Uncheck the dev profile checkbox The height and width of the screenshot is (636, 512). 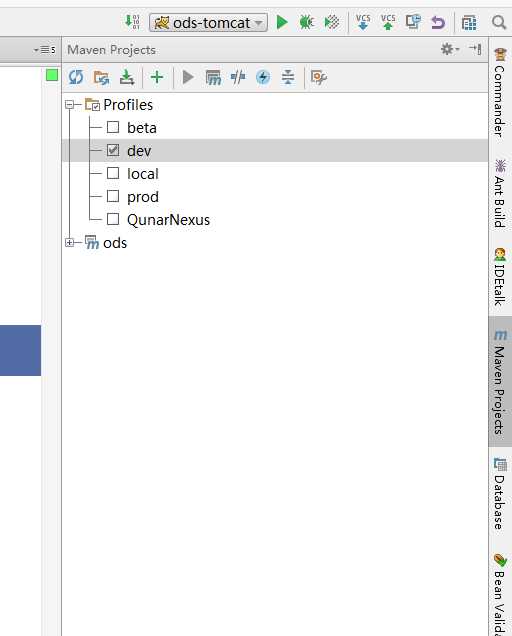(x=113, y=150)
